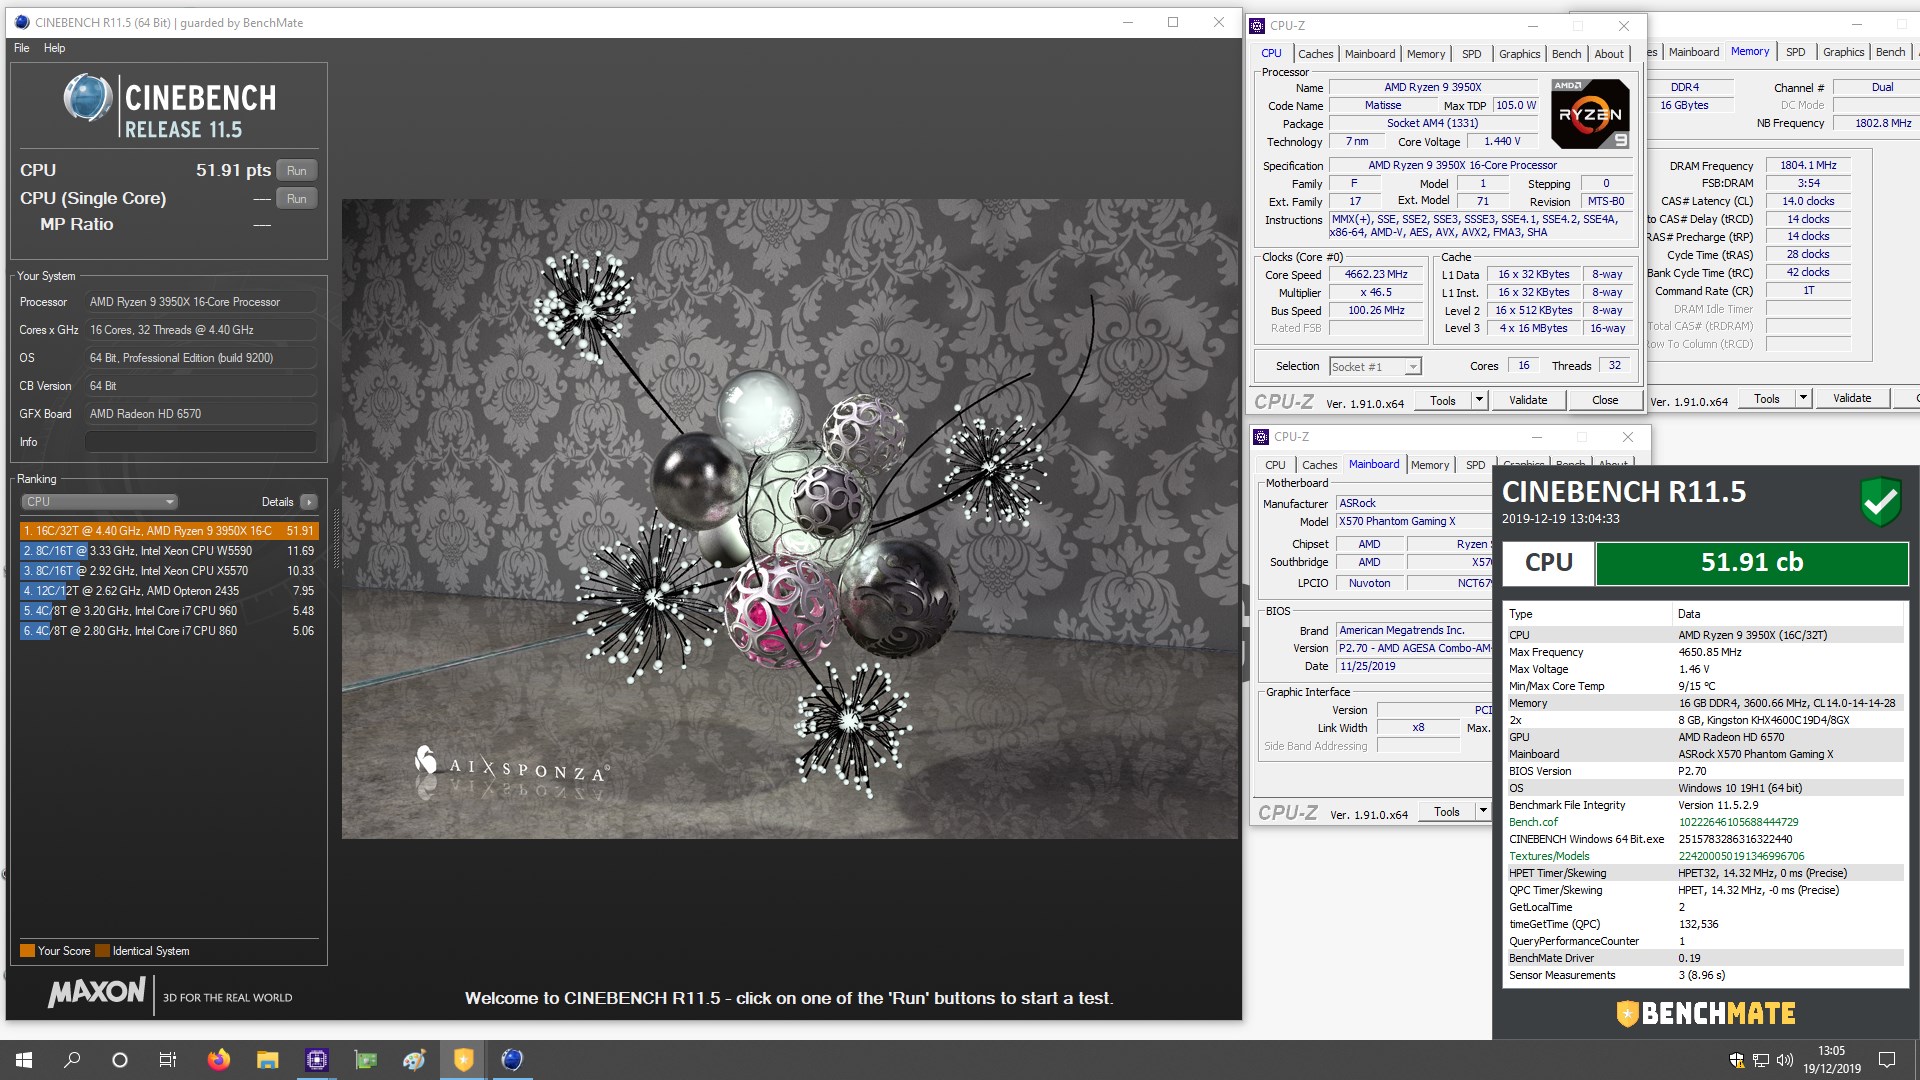Click the 51.91 cb score bar
Screen dimensions: 1920x1080
click(x=1751, y=563)
